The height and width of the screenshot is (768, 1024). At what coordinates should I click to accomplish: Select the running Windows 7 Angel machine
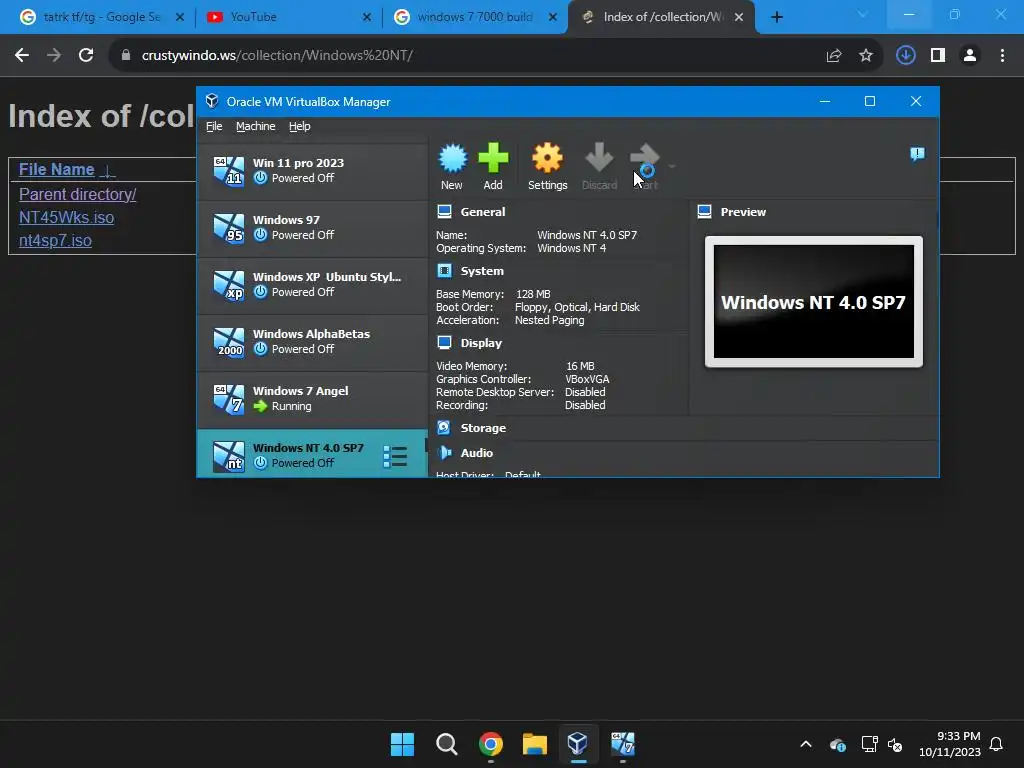click(312, 398)
